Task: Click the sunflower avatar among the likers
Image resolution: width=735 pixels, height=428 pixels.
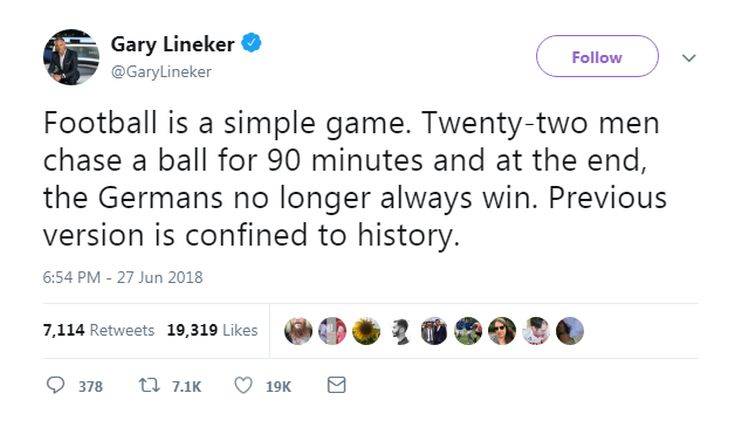Action: [x=366, y=331]
